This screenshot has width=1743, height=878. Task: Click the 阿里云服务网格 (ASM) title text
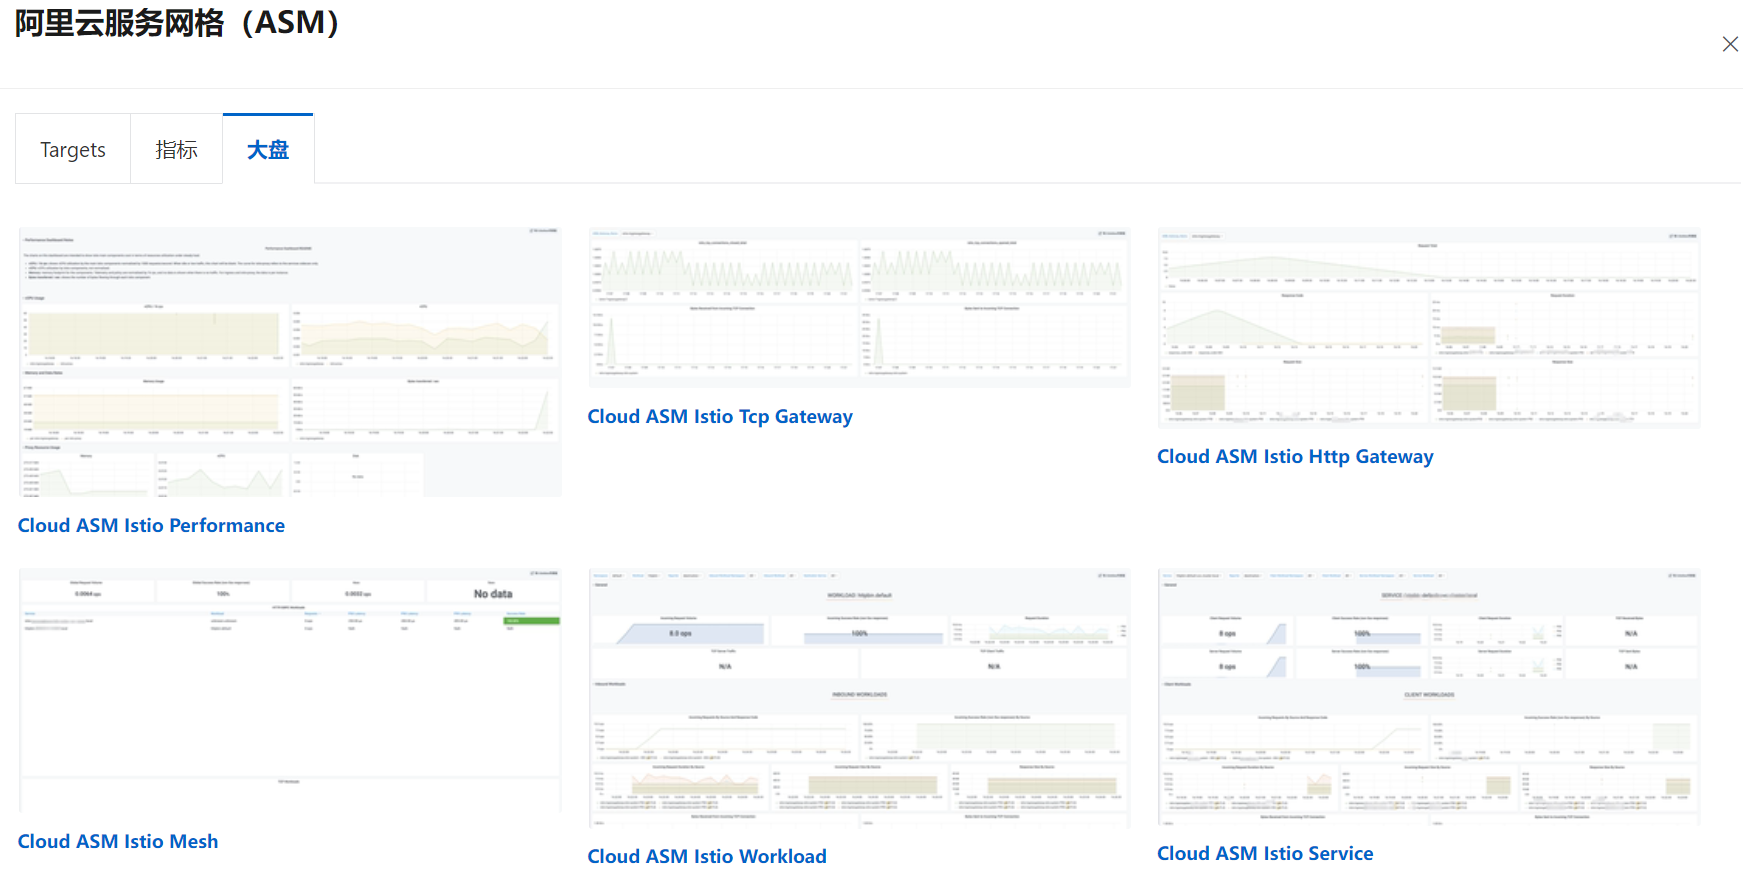(x=178, y=22)
